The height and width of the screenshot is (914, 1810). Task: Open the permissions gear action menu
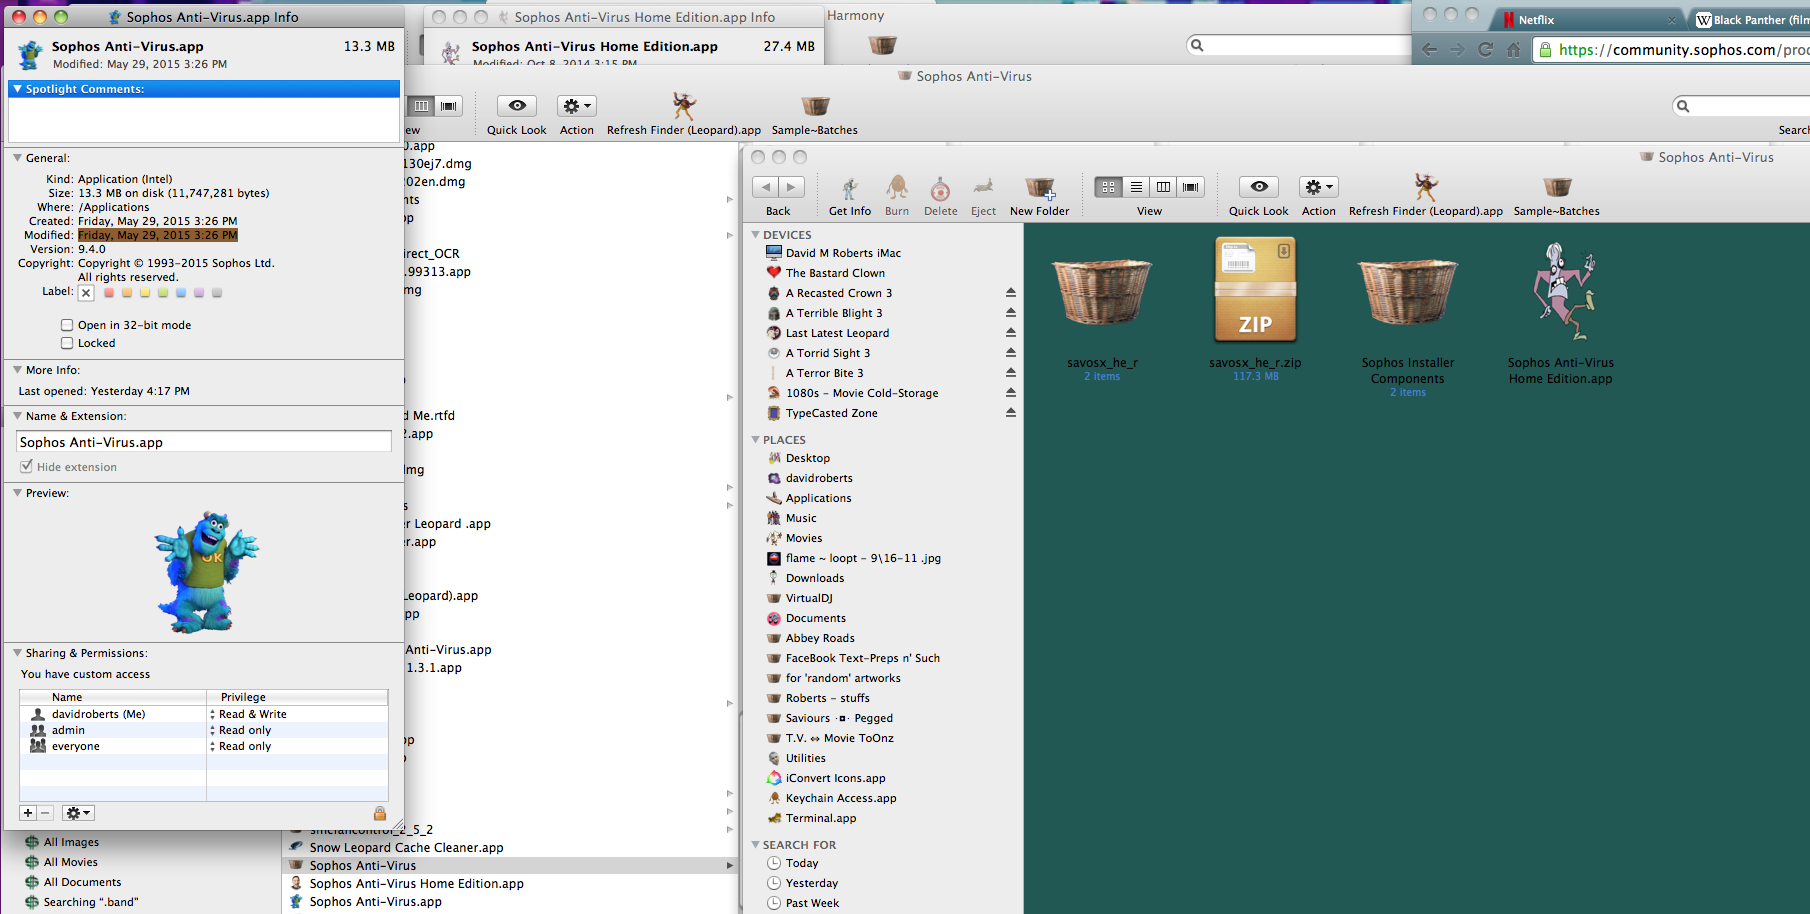[x=78, y=813]
